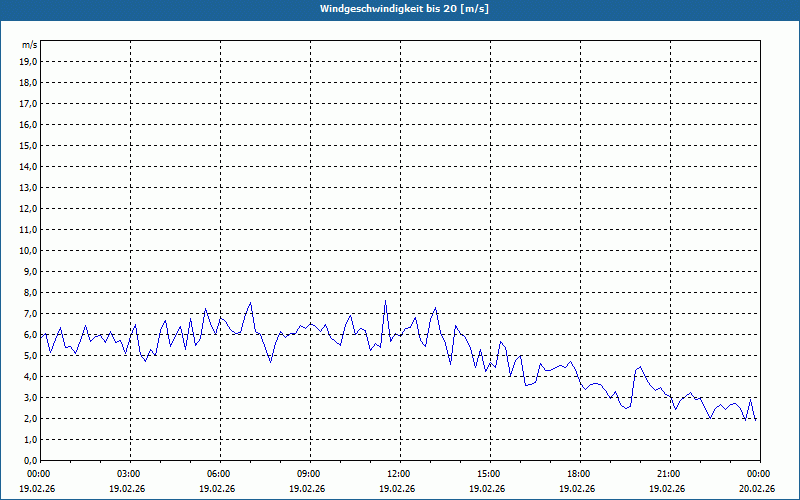
Task: Select the 03:00 time axis label
Action: point(129,474)
